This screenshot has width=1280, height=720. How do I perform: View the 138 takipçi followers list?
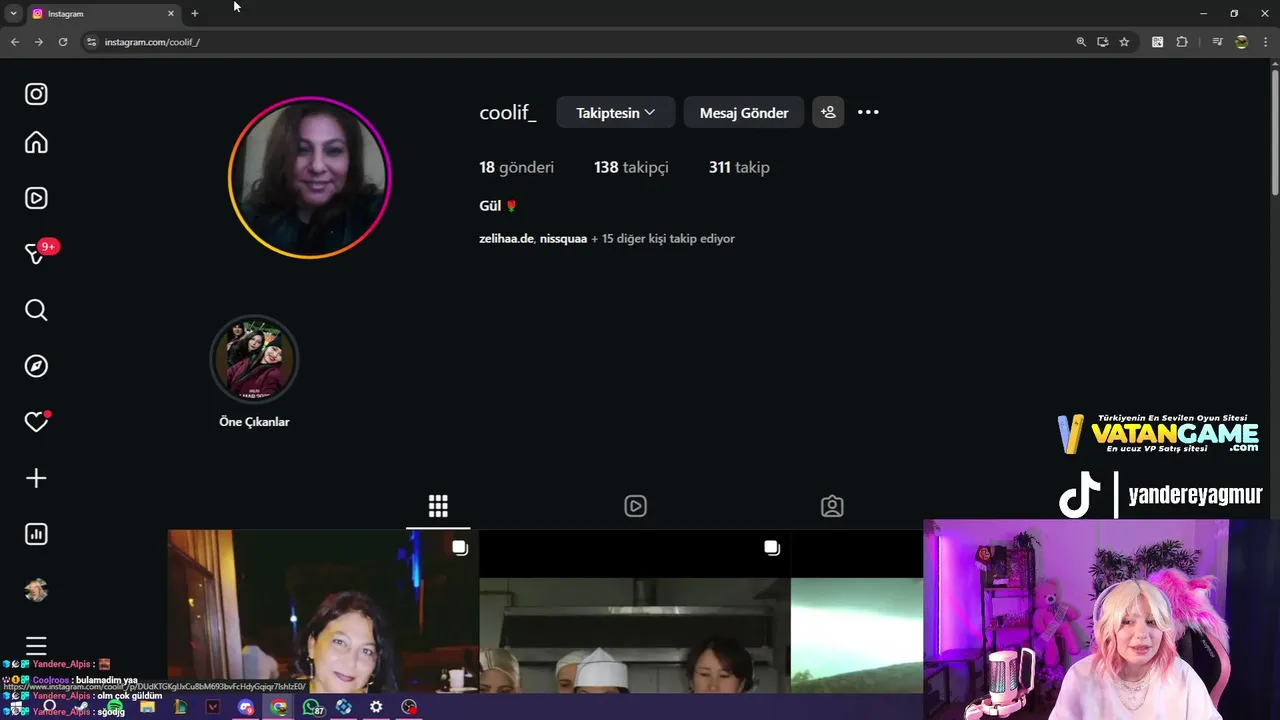[x=631, y=167]
